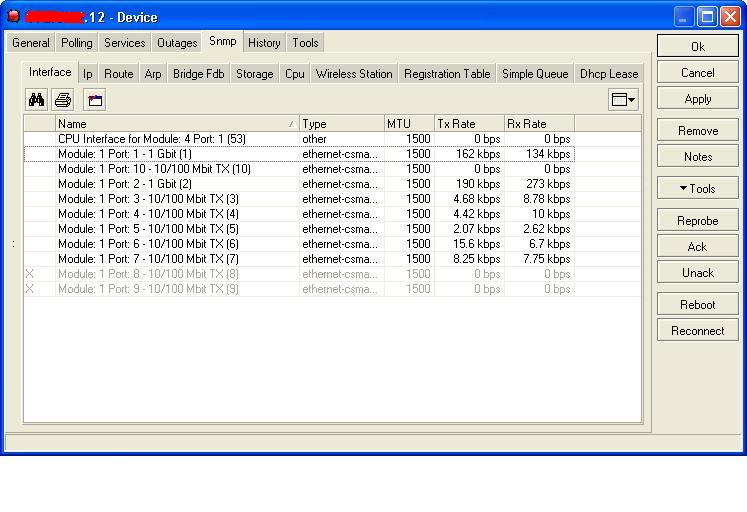This screenshot has width=747, height=512.
Task: Click the 'other' Type cell
Action: [x=342, y=139]
